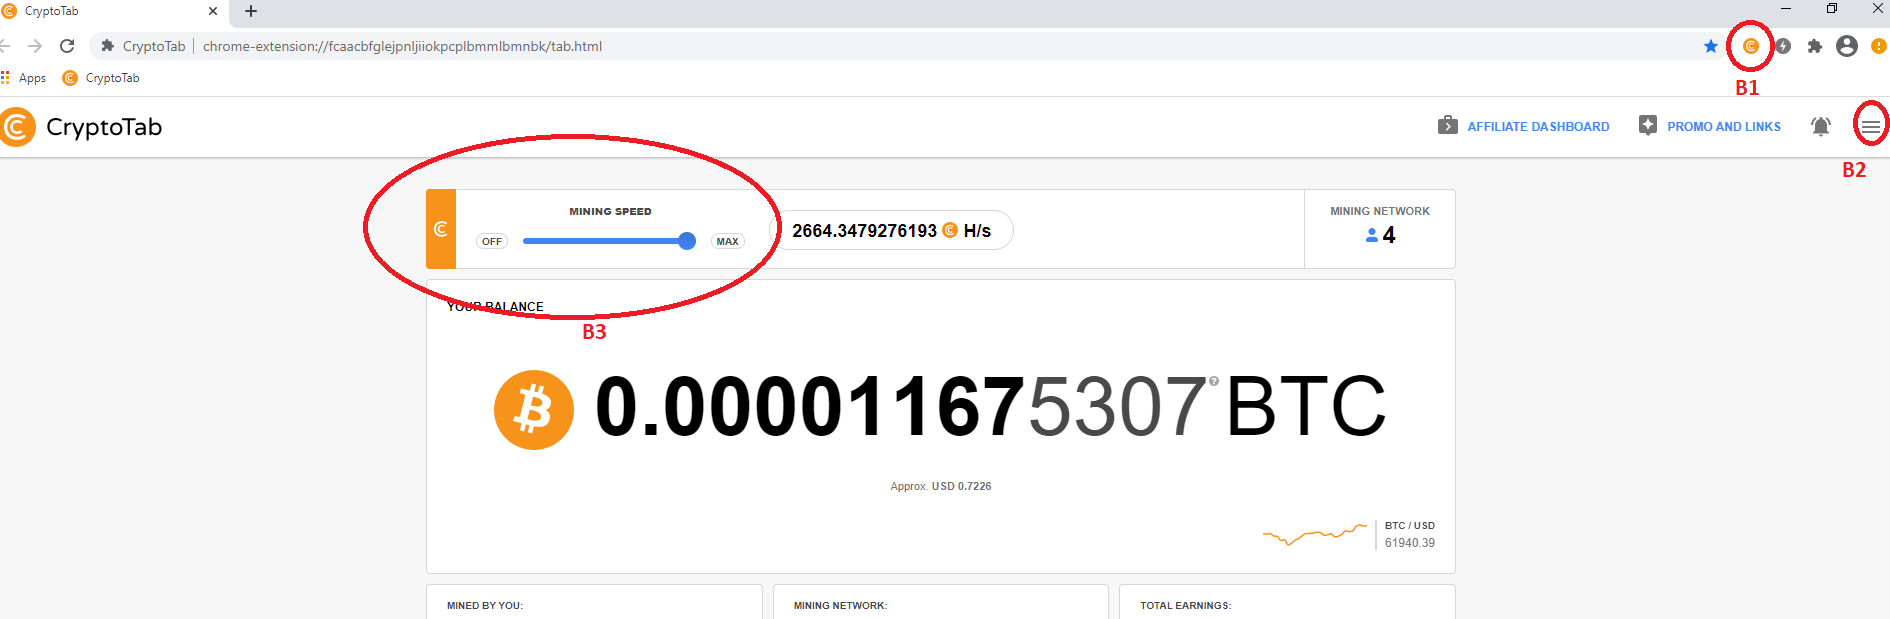Reload the page
This screenshot has height=619, width=1890.
[67, 46]
